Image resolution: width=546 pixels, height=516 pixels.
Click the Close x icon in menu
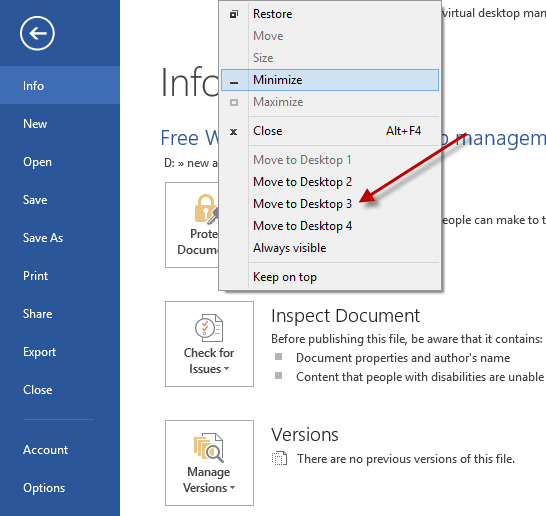click(234, 132)
